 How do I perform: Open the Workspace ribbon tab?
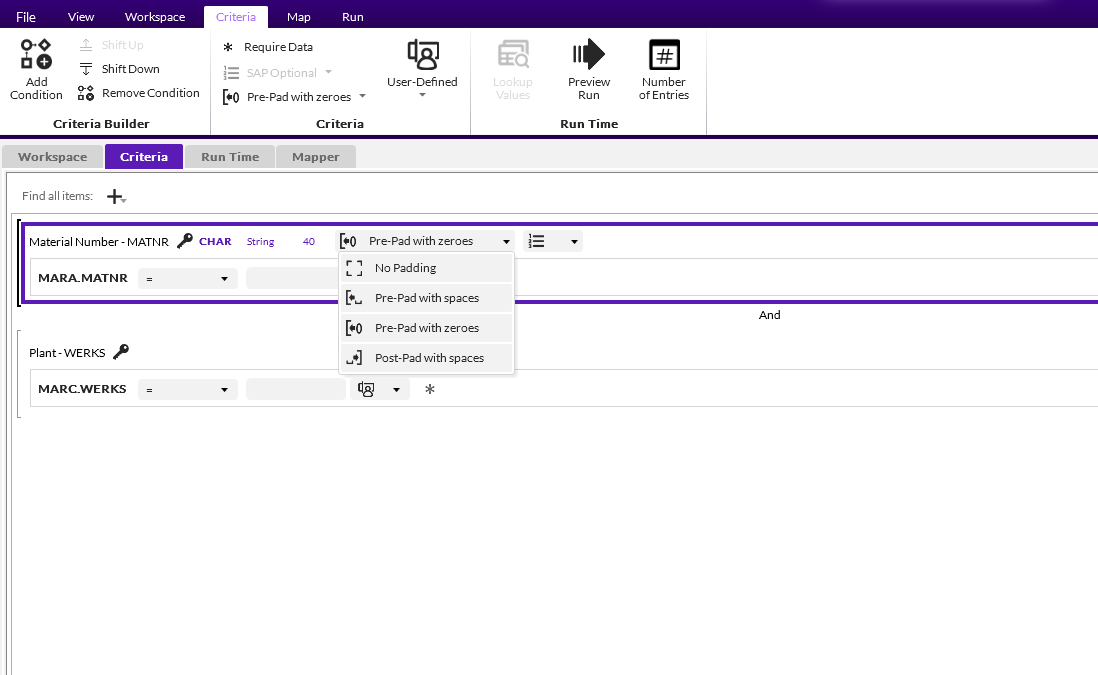(x=155, y=17)
